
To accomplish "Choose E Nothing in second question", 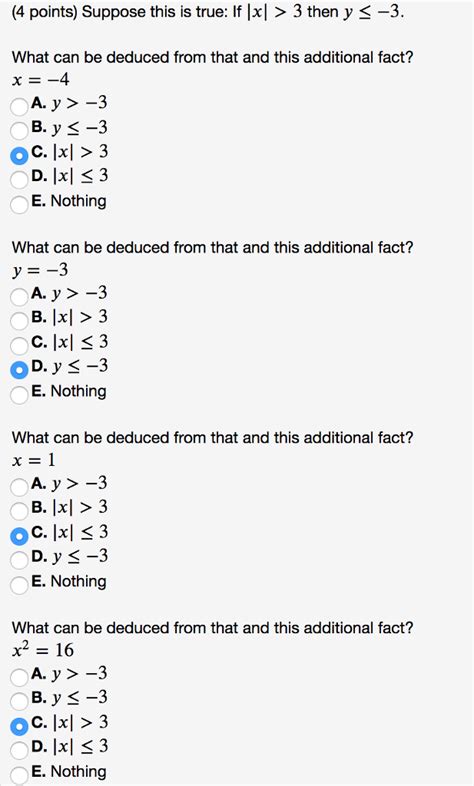I will tap(19, 395).
